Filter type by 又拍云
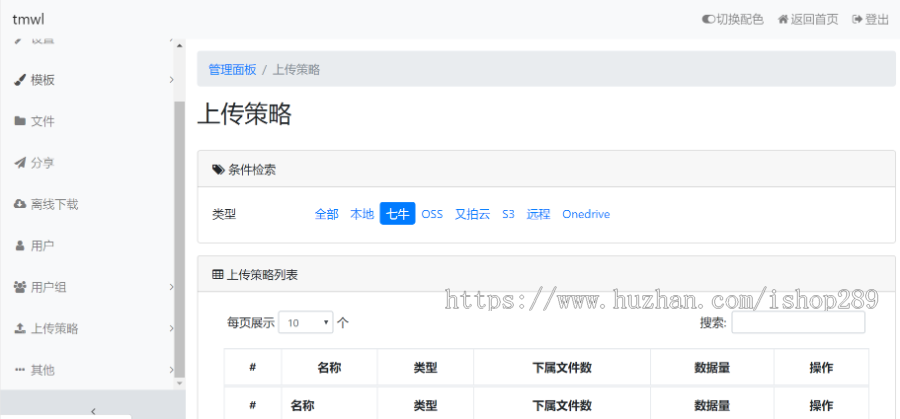 coord(472,214)
